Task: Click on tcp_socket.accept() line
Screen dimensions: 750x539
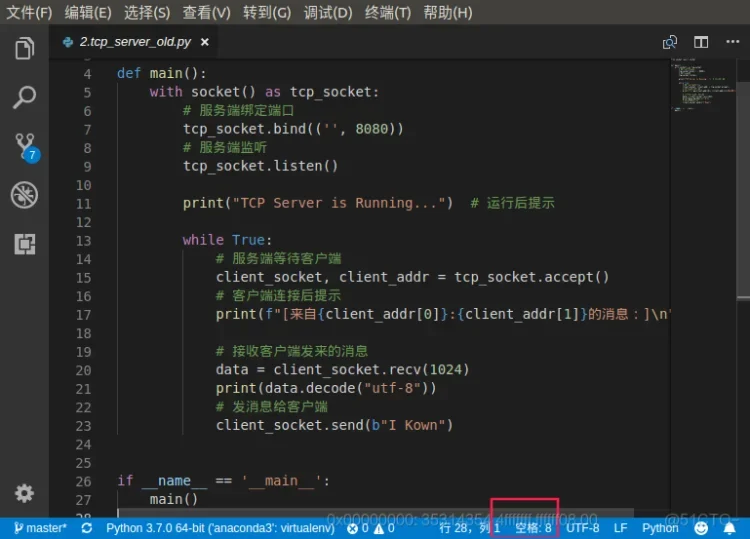Action: (412, 277)
